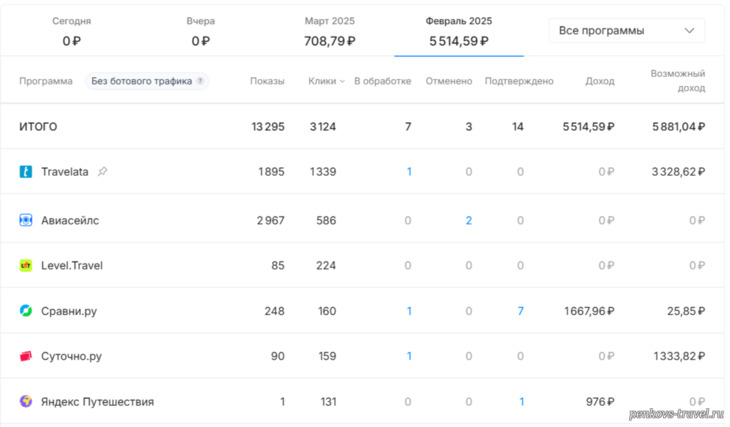Click the Доход column header

(600, 81)
